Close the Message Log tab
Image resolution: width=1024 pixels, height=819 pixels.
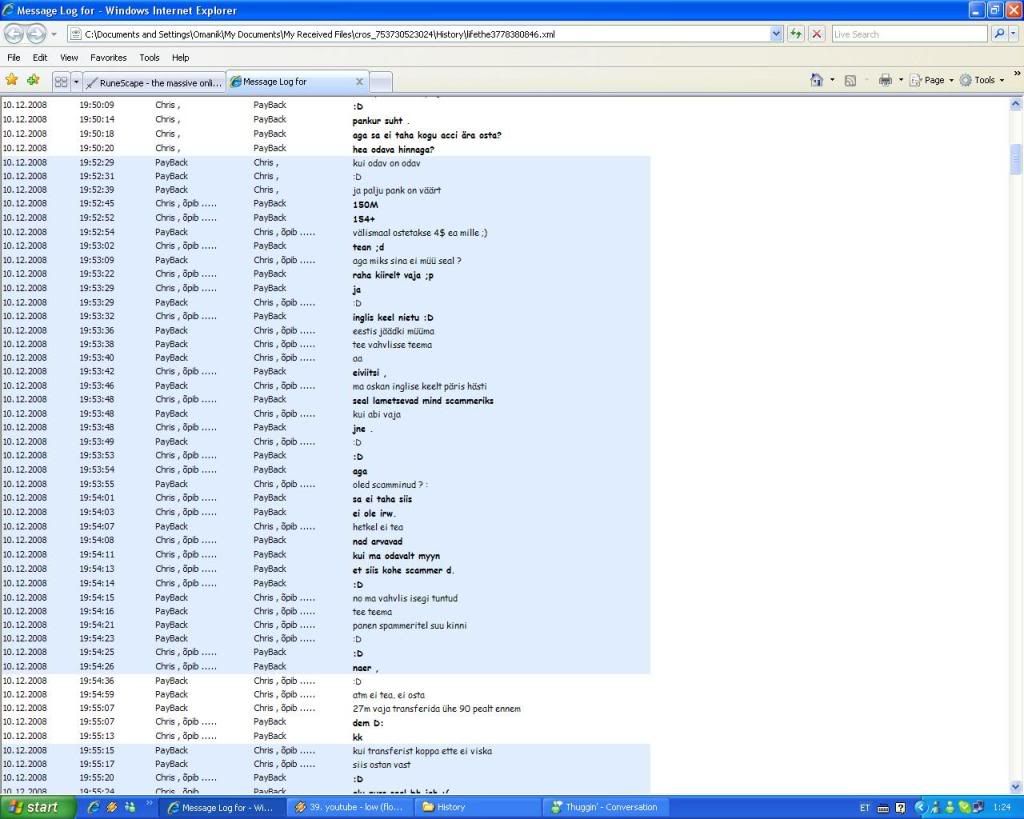pos(360,82)
